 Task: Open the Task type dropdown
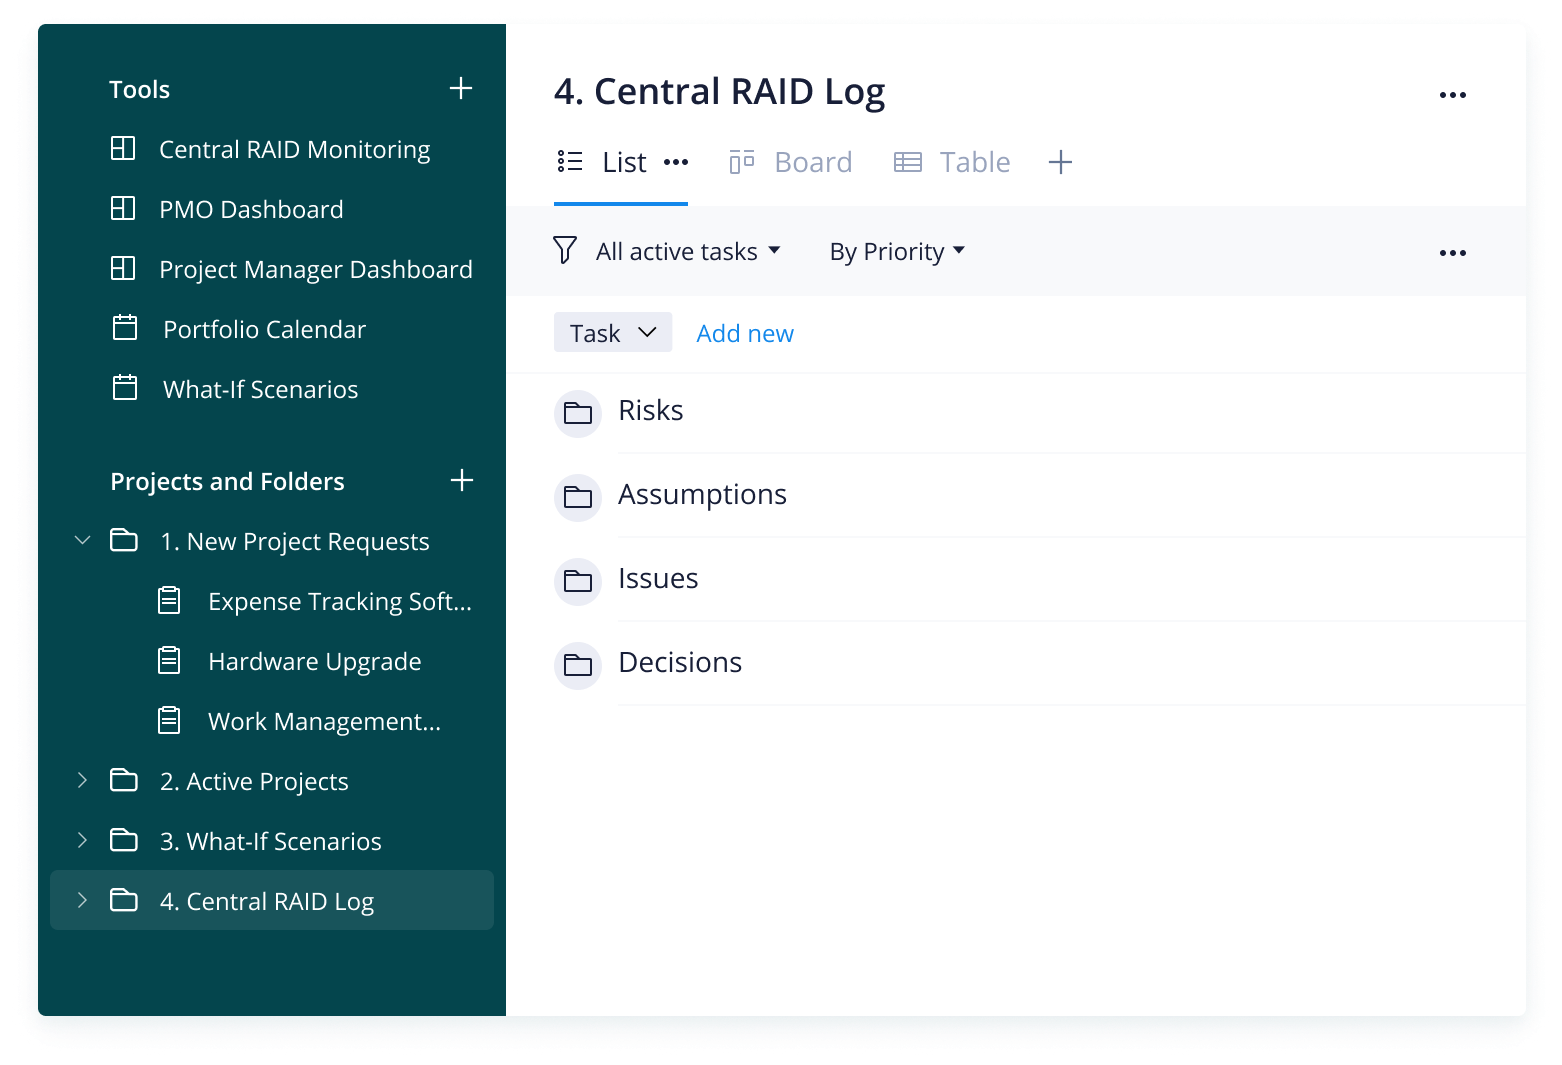tap(613, 332)
